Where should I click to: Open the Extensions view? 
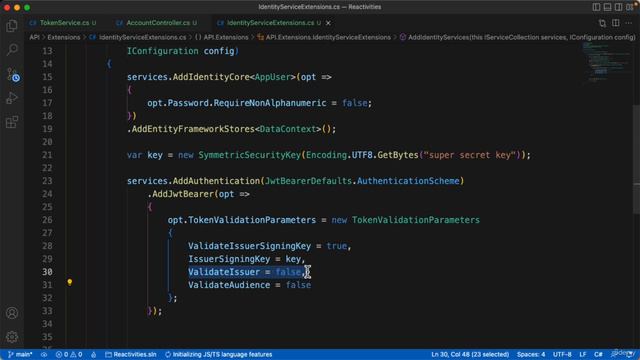coord(12,122)
